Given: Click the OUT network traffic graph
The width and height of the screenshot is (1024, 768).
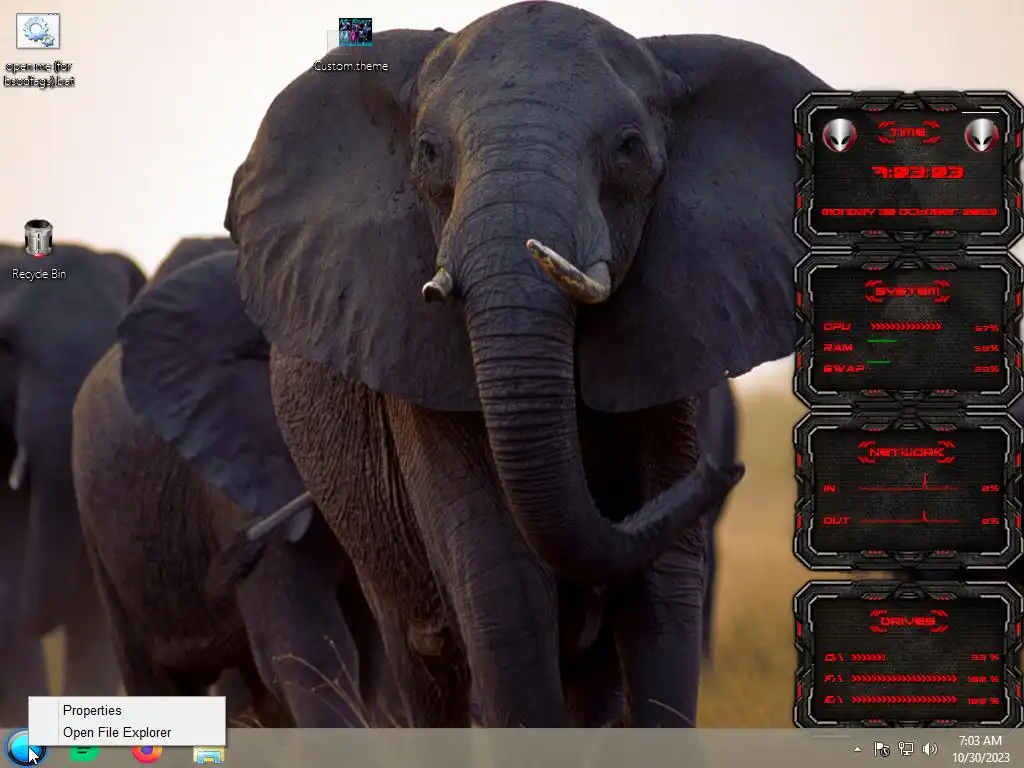Looking at the screenshot, I should pos(908,517).
